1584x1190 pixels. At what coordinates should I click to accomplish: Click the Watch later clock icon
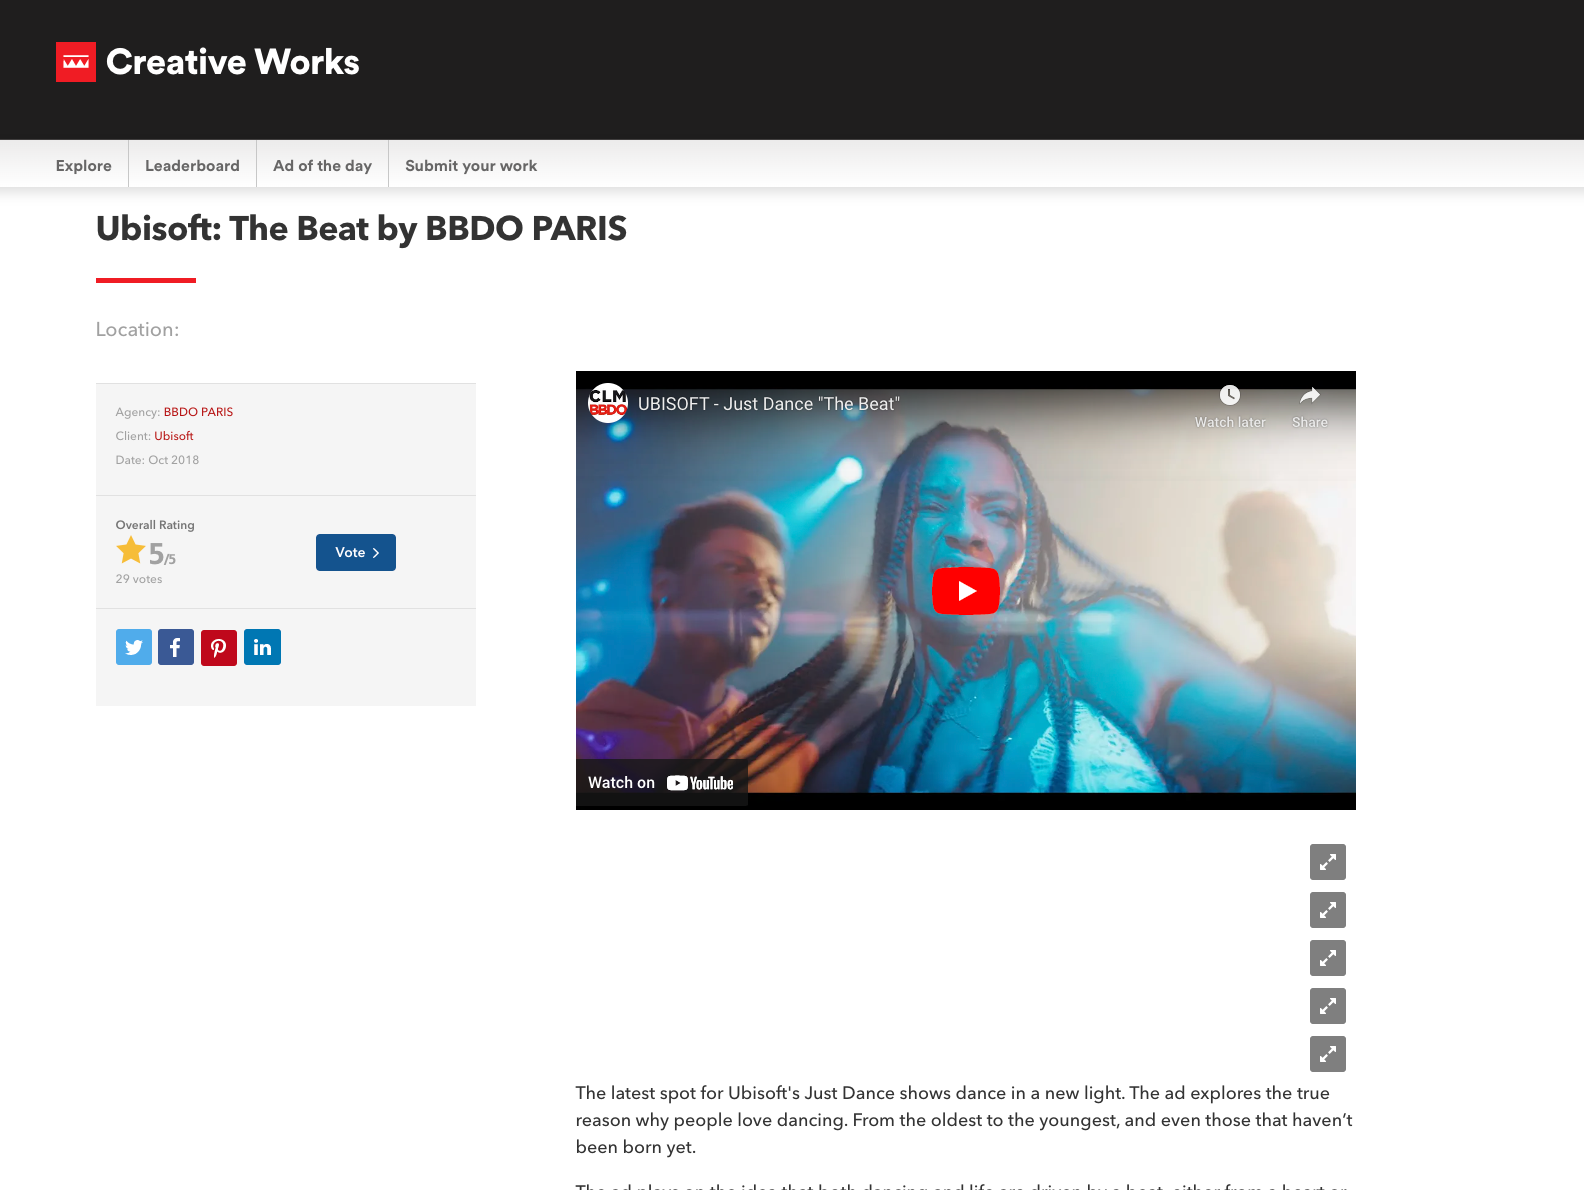(x=1230, y=395)
